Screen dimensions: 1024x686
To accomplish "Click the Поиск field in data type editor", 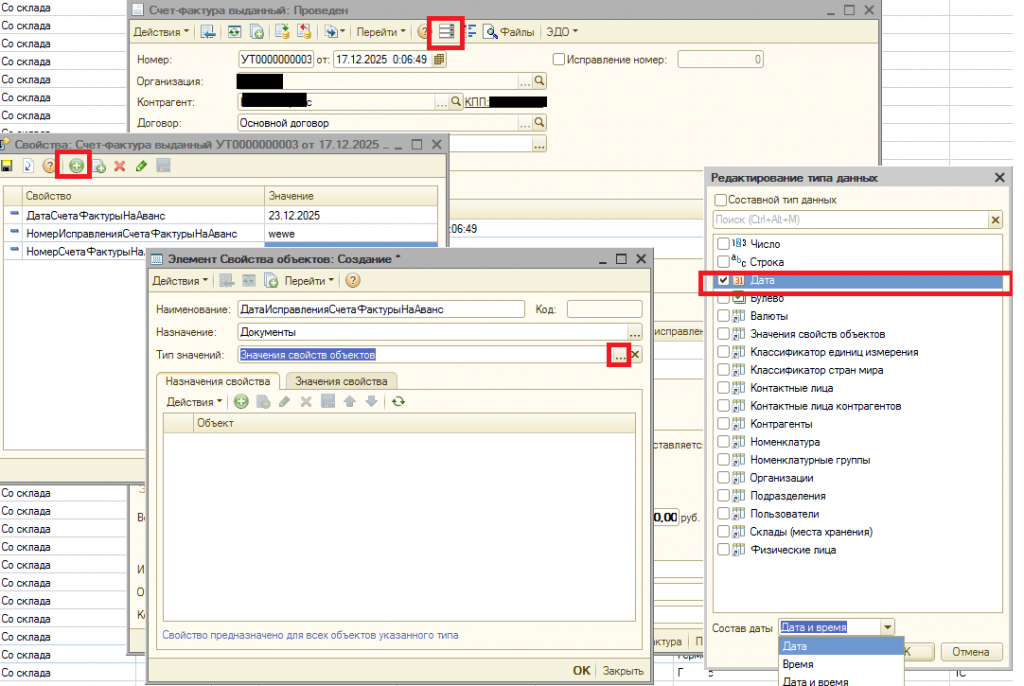I will coord(850,220).
